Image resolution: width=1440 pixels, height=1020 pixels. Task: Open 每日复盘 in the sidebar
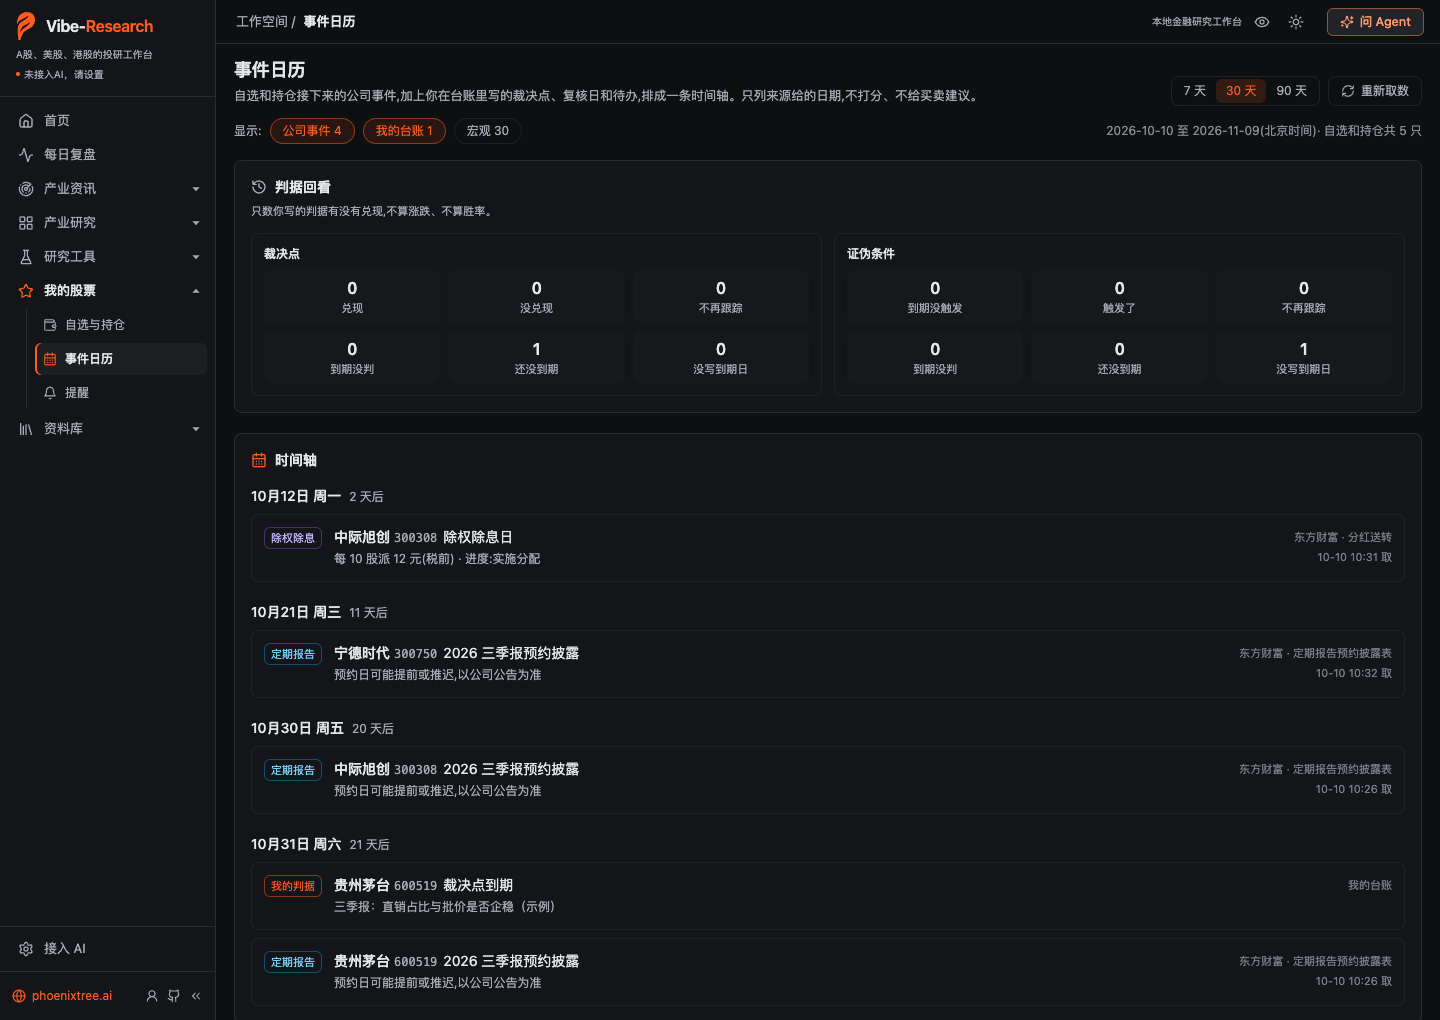coord(107,155)
